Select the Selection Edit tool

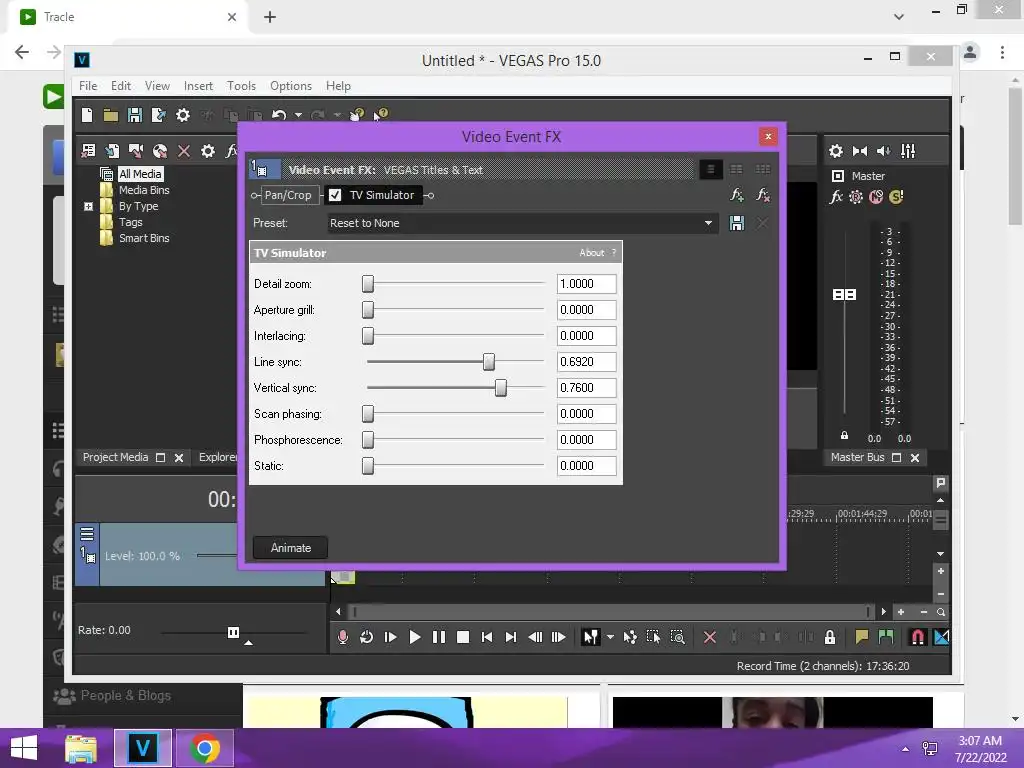pyautogui.click(x=653, y=637)
